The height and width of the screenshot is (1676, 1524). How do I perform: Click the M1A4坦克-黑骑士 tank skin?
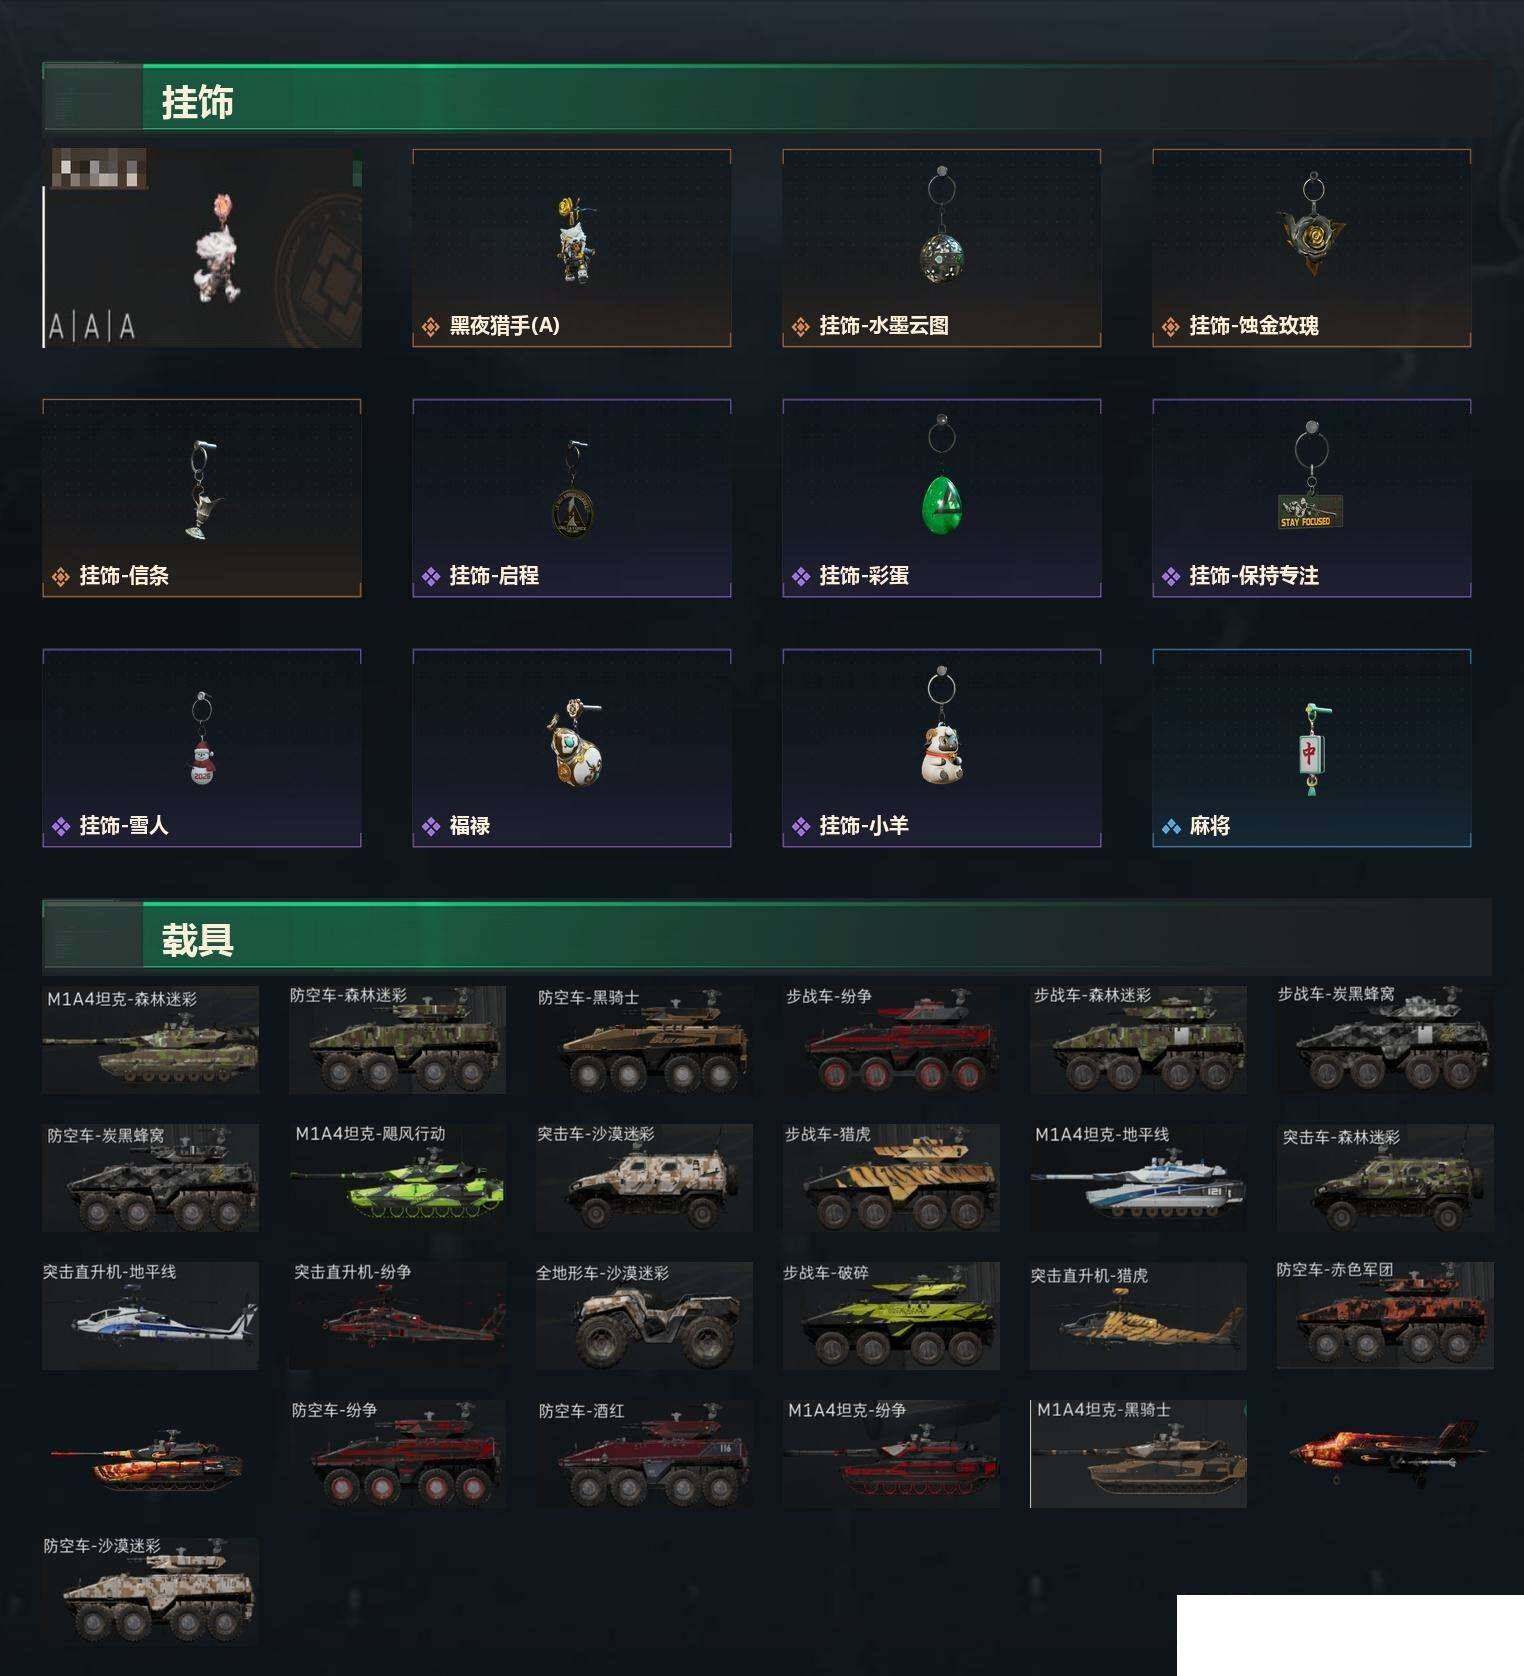tap(1139, 1453)
